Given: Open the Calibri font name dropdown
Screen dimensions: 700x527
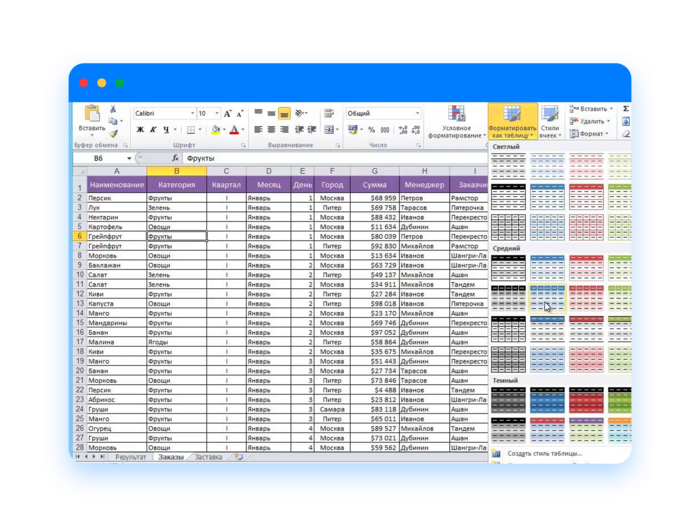Looking at the screenshot, I should (192, 113).
